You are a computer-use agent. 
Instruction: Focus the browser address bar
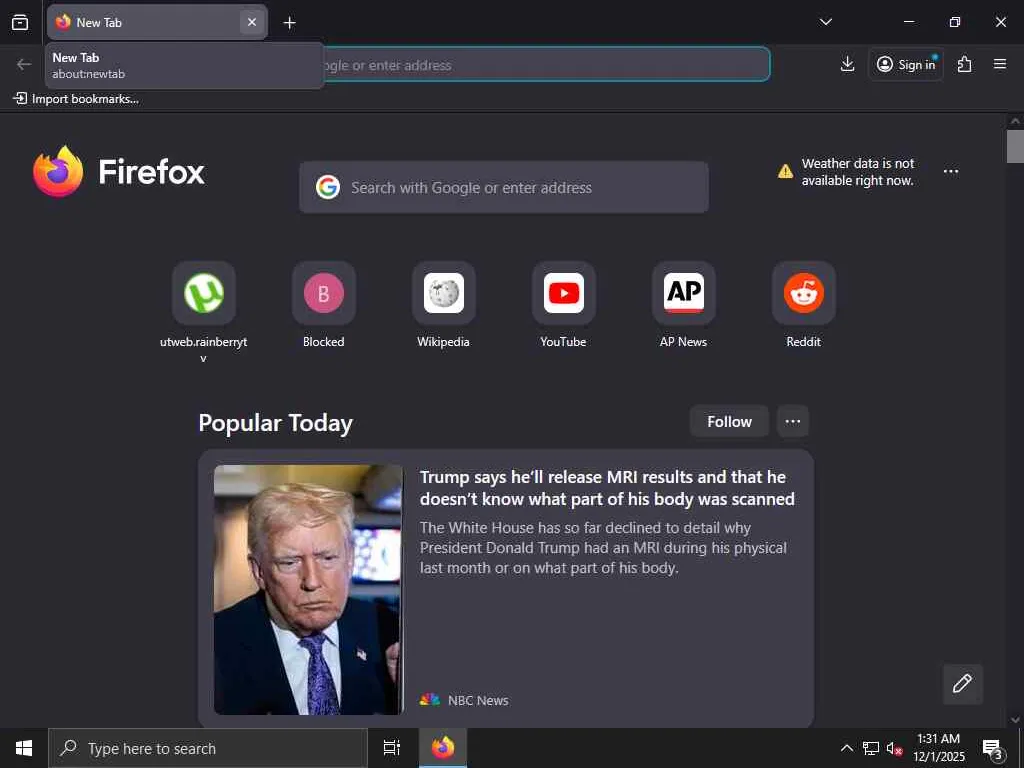tap(545, 65)
